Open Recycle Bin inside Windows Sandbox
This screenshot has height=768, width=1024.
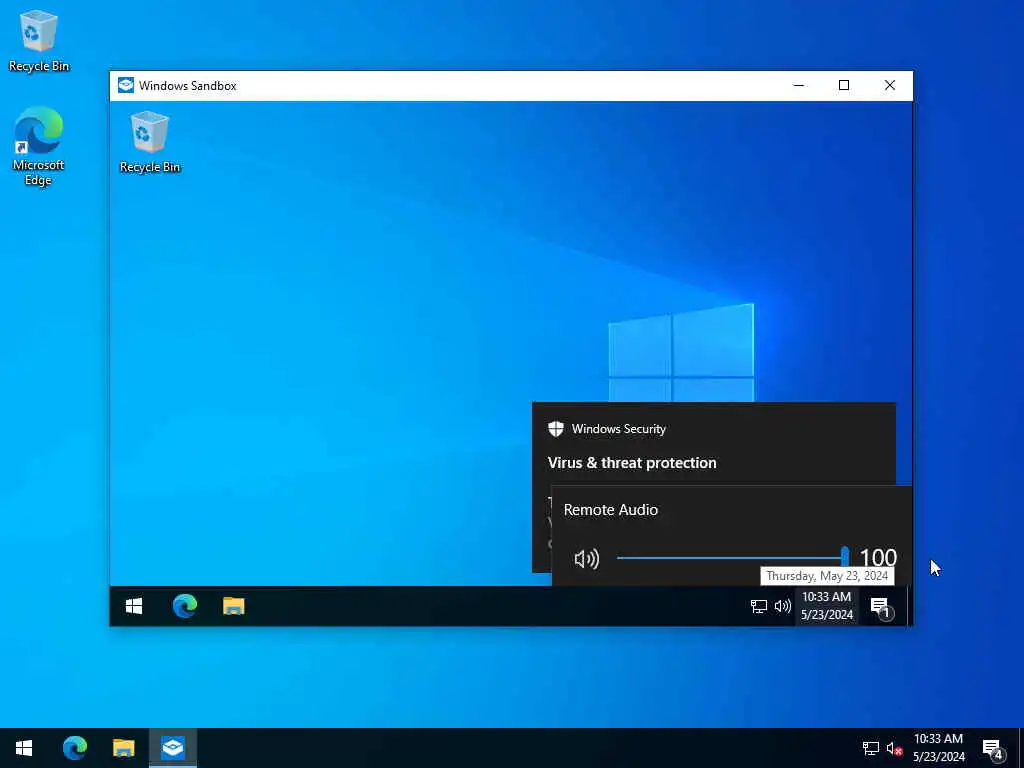150,142
